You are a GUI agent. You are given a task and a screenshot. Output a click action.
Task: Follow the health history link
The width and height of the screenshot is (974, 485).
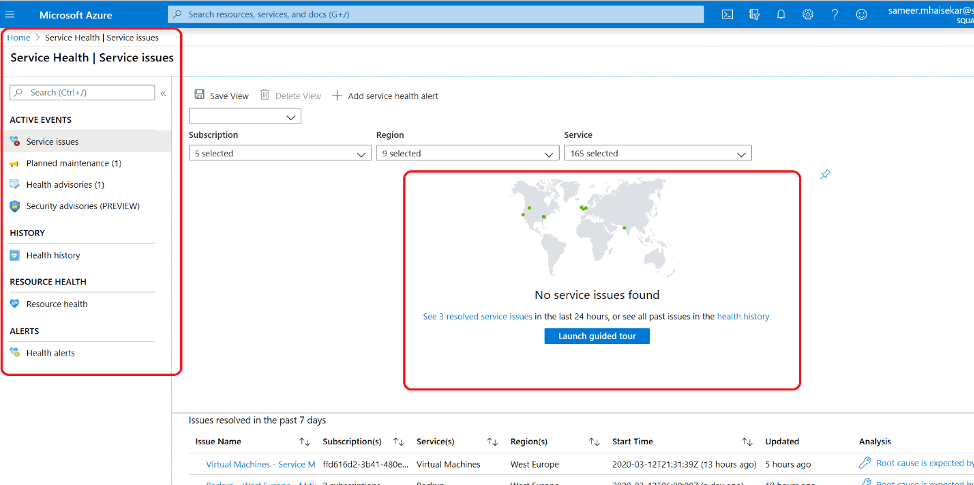744,317
